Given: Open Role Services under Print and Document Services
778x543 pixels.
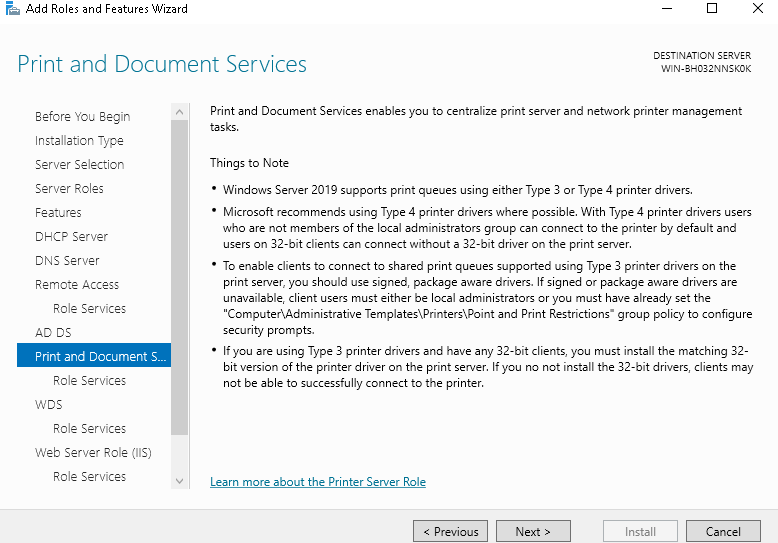Looking at the screenshot, I should pyautogui.click(x=89, y=381).
